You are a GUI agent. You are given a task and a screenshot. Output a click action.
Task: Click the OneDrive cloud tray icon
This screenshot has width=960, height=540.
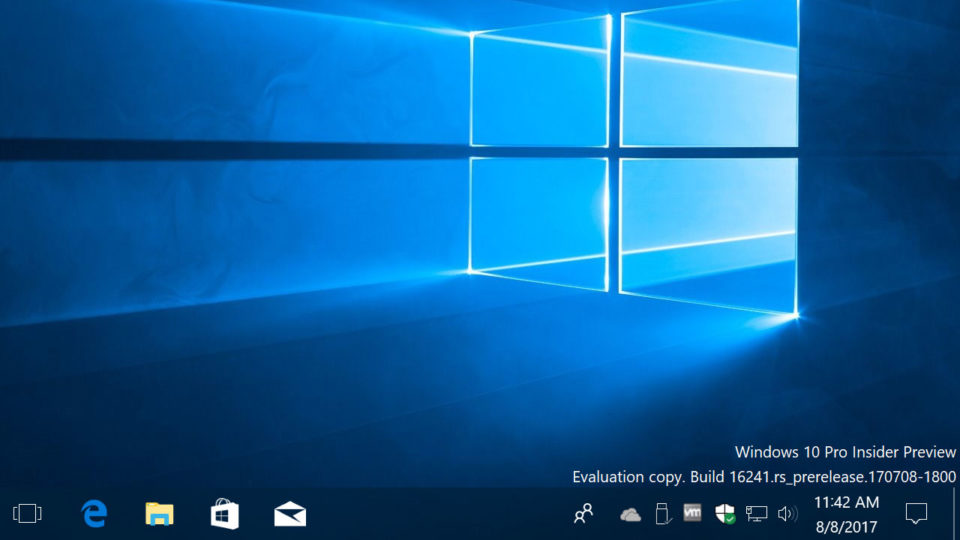coord(630,514)
